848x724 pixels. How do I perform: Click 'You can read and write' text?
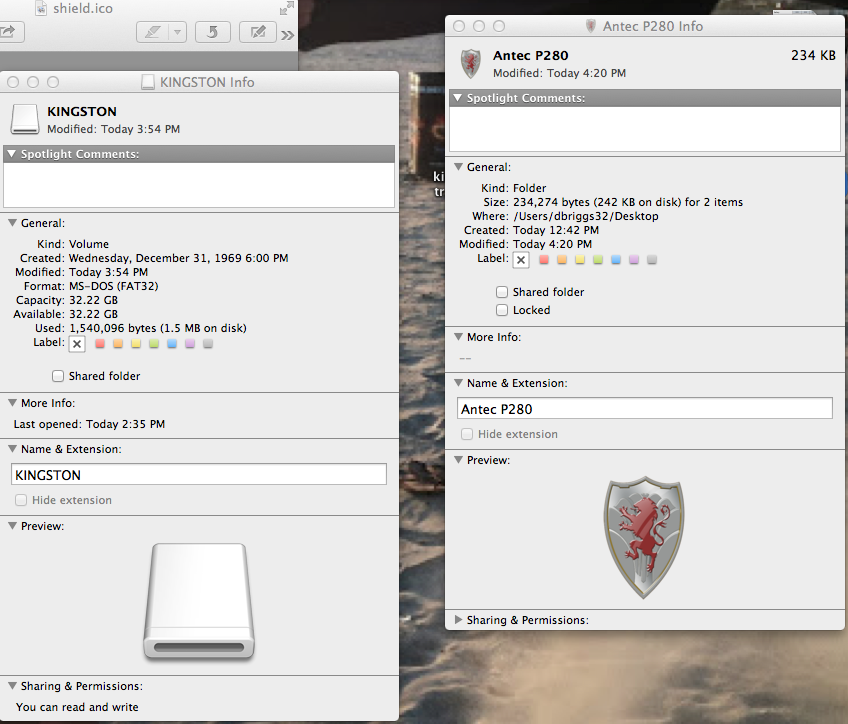(x=77, y=707)
